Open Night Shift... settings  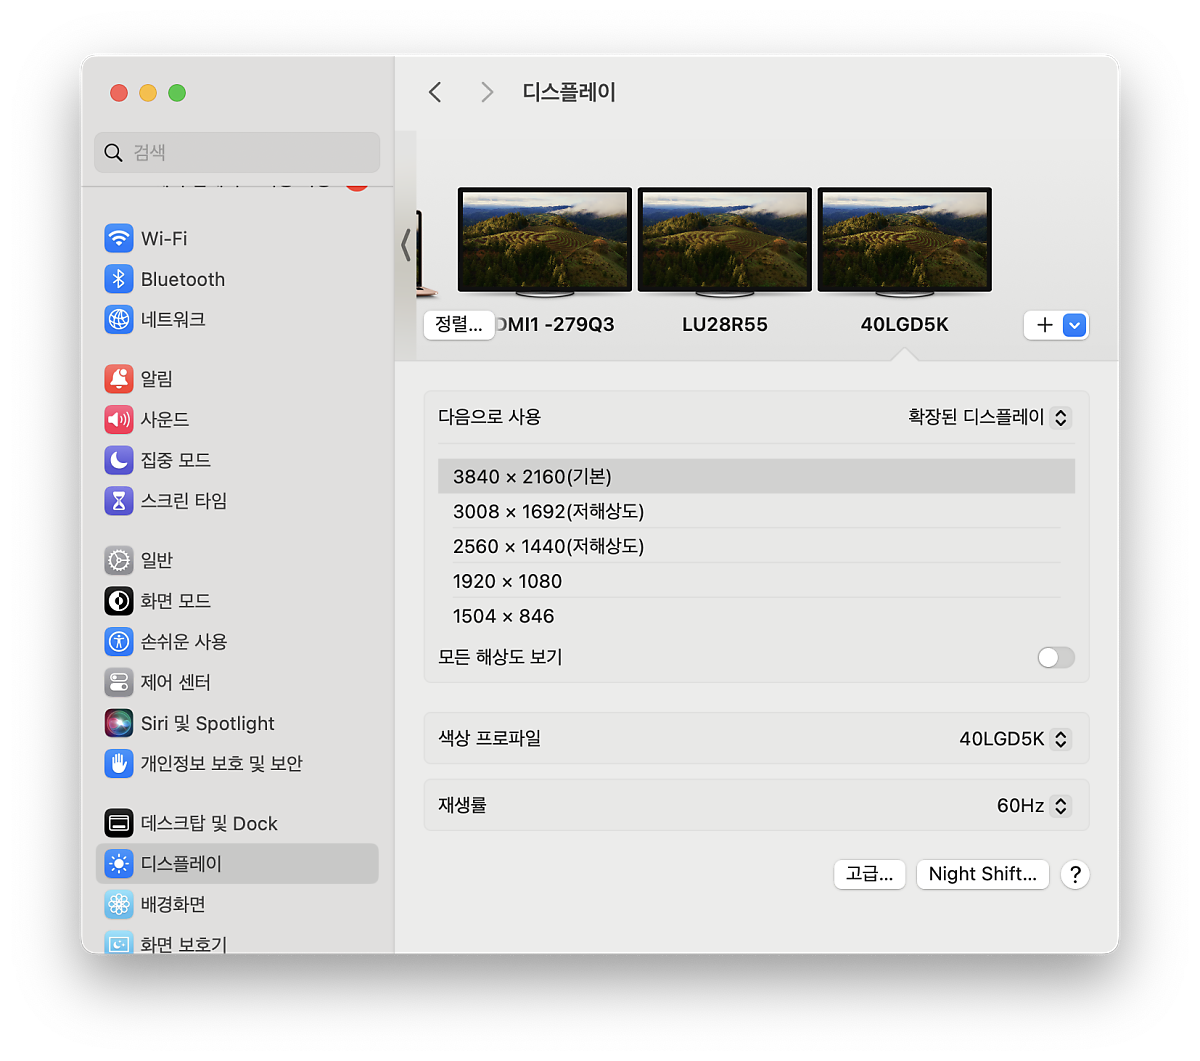(x=983, y=874)
